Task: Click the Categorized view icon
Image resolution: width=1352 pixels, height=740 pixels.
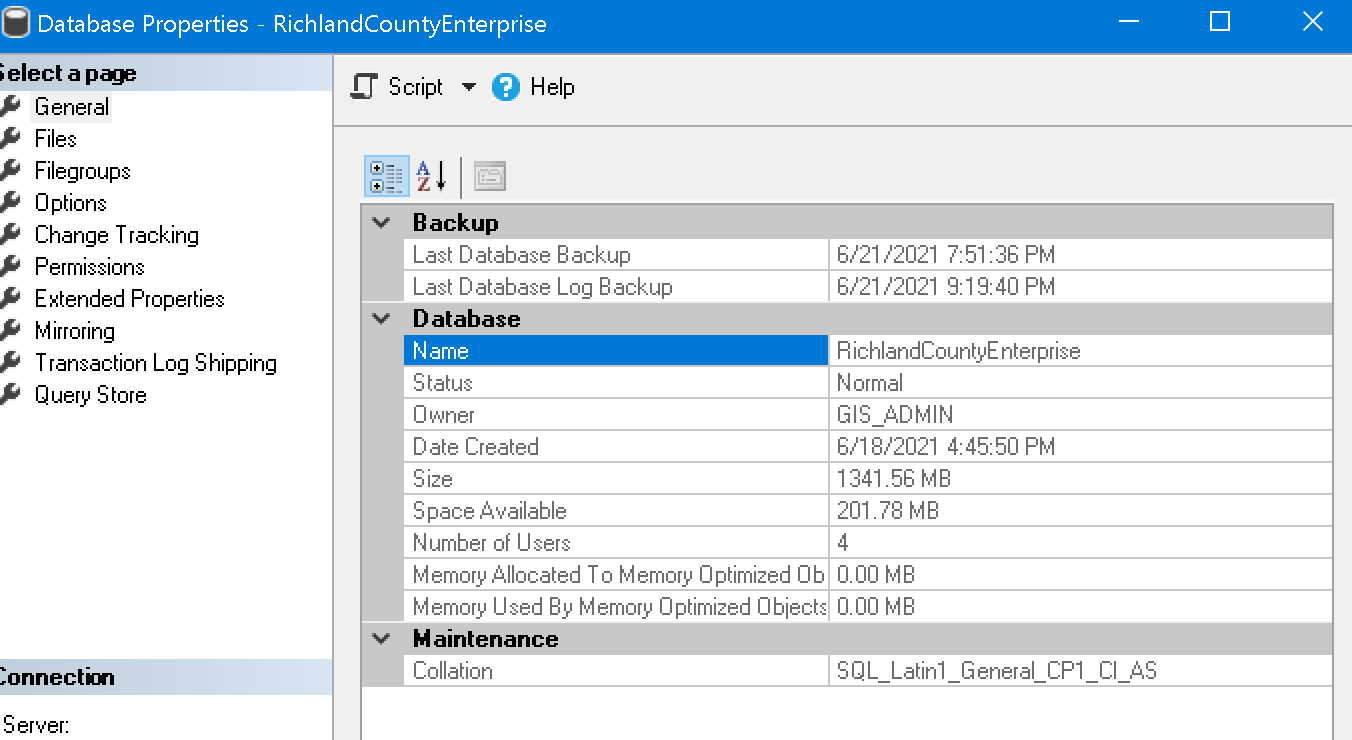Action: point(386,177)
